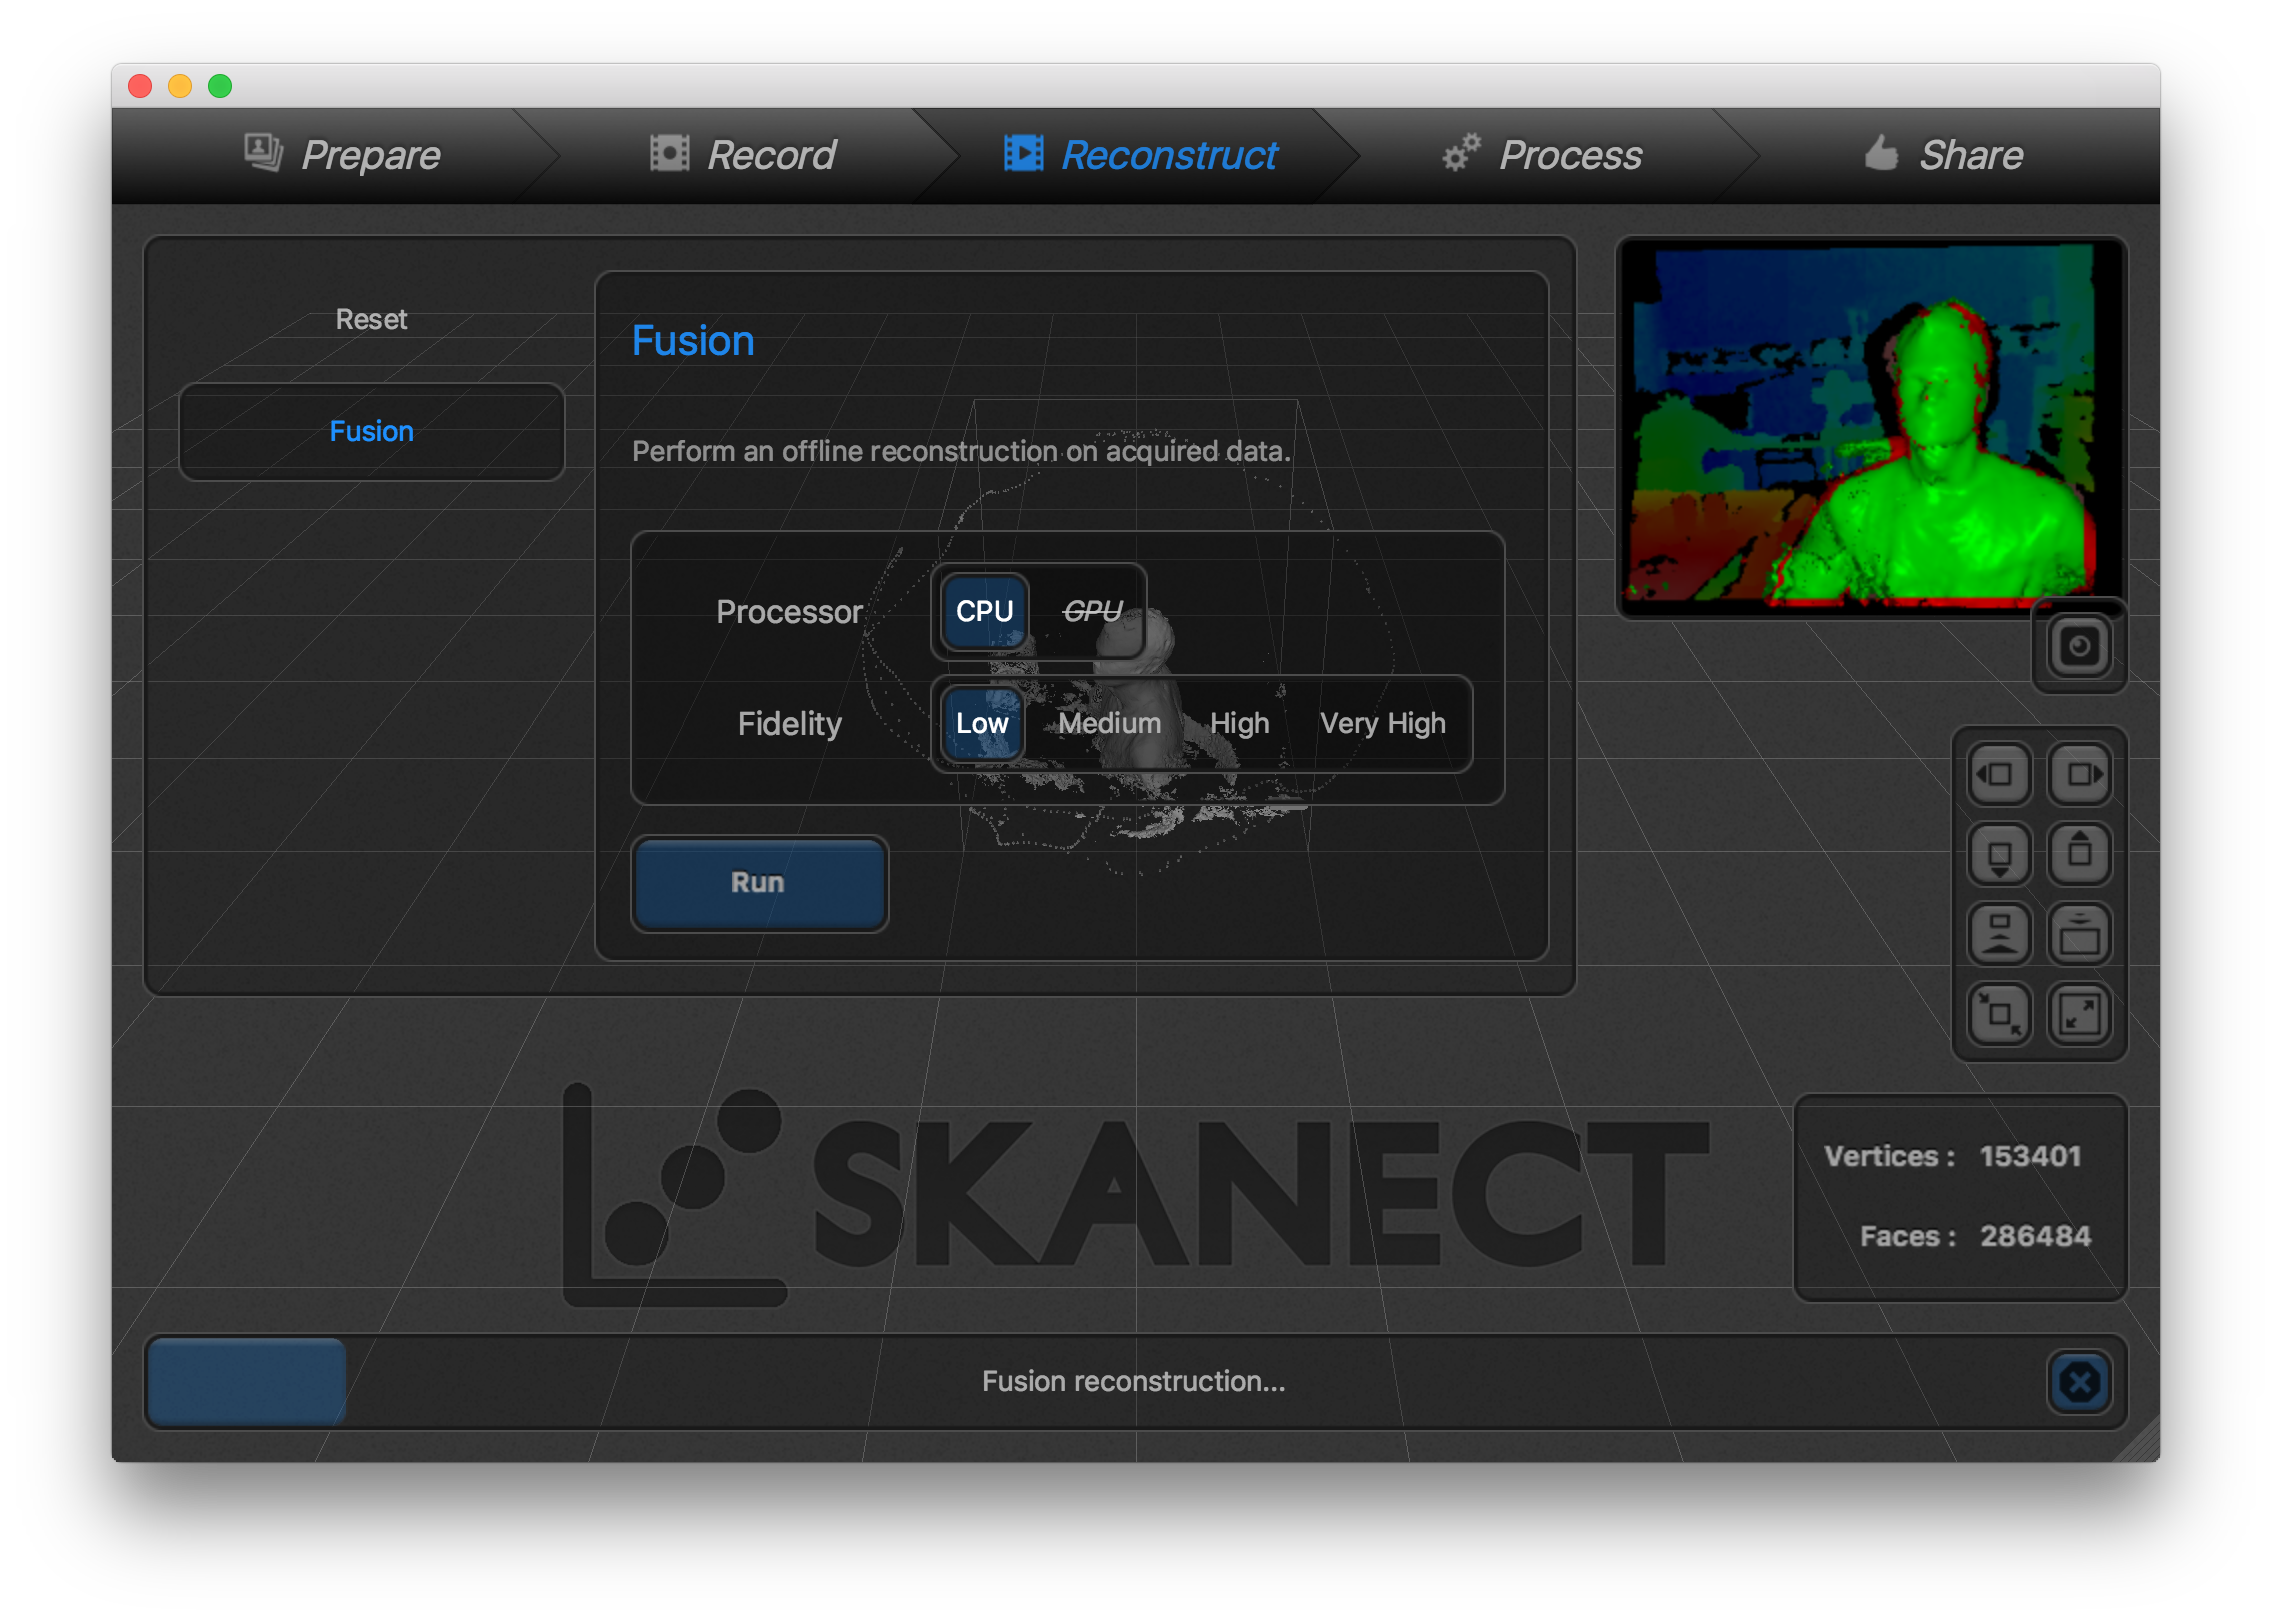Click the Run button to start fusion
The height and width of the screenshot is (1622, 2272).
tap(759, 883)
